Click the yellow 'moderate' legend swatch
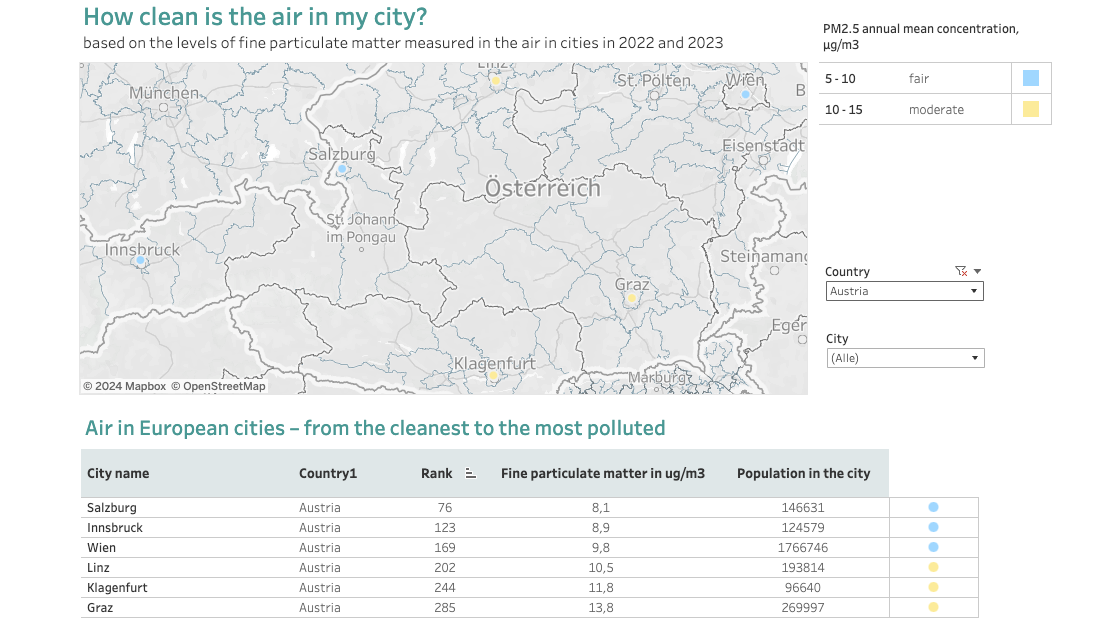The height and width of the screenshot is (622, 1106). coord(1031,109)
